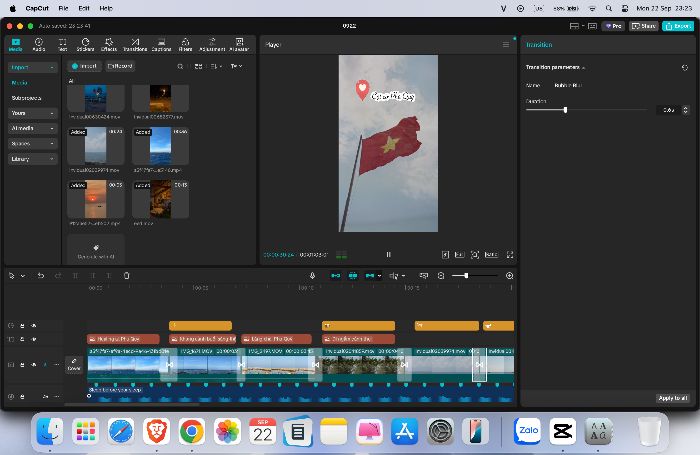Switch media list to grid view

point(199,66)
